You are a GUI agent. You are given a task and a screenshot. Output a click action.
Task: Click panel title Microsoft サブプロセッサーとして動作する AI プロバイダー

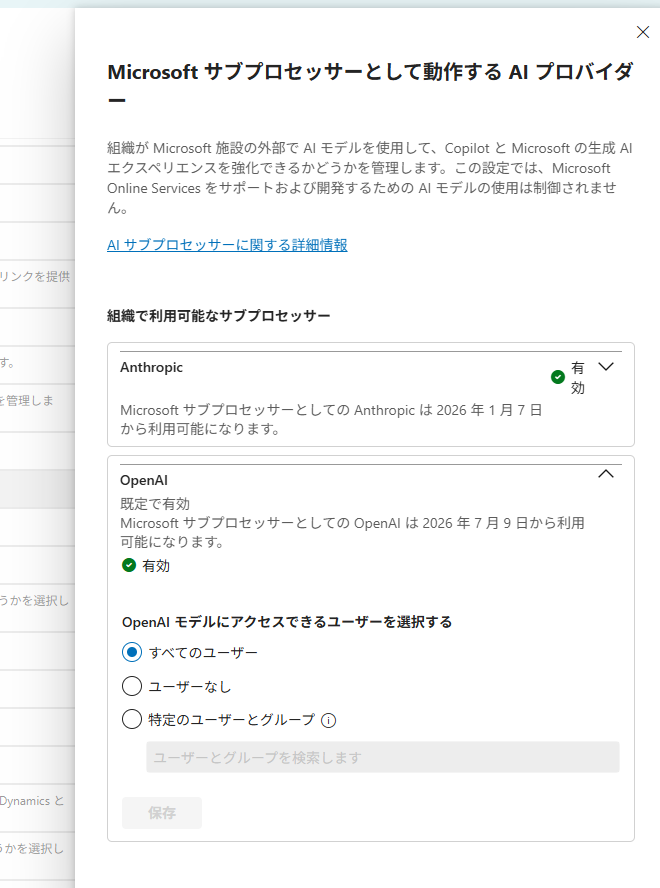pyautogui.click(x=371, y=85)
